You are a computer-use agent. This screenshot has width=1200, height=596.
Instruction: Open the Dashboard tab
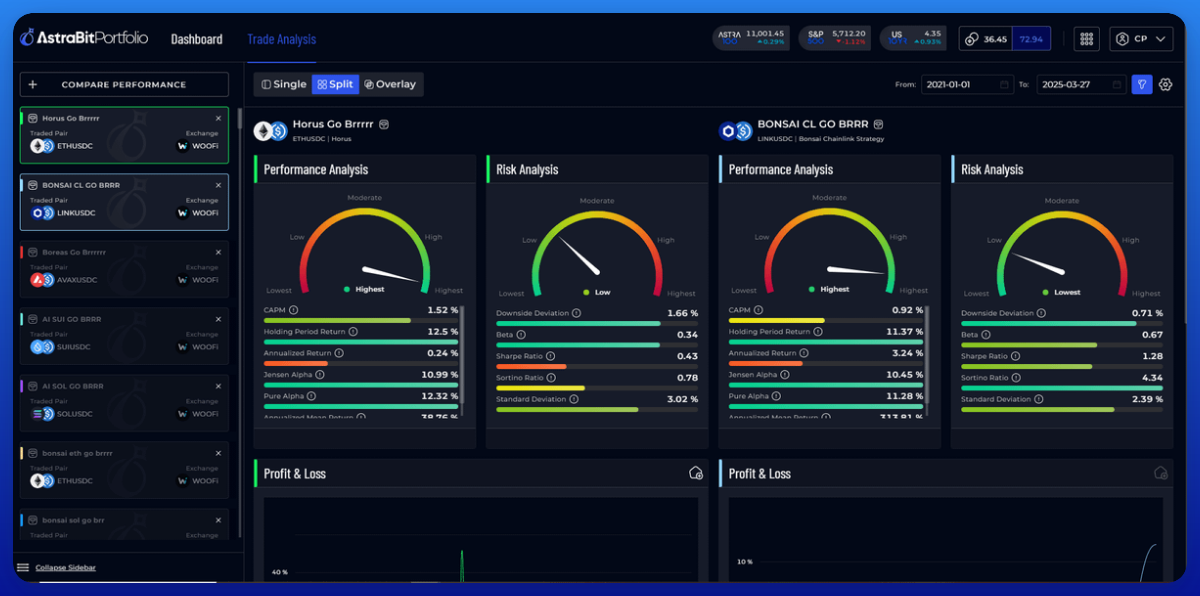pyautogui.click(x=197, y=39)
